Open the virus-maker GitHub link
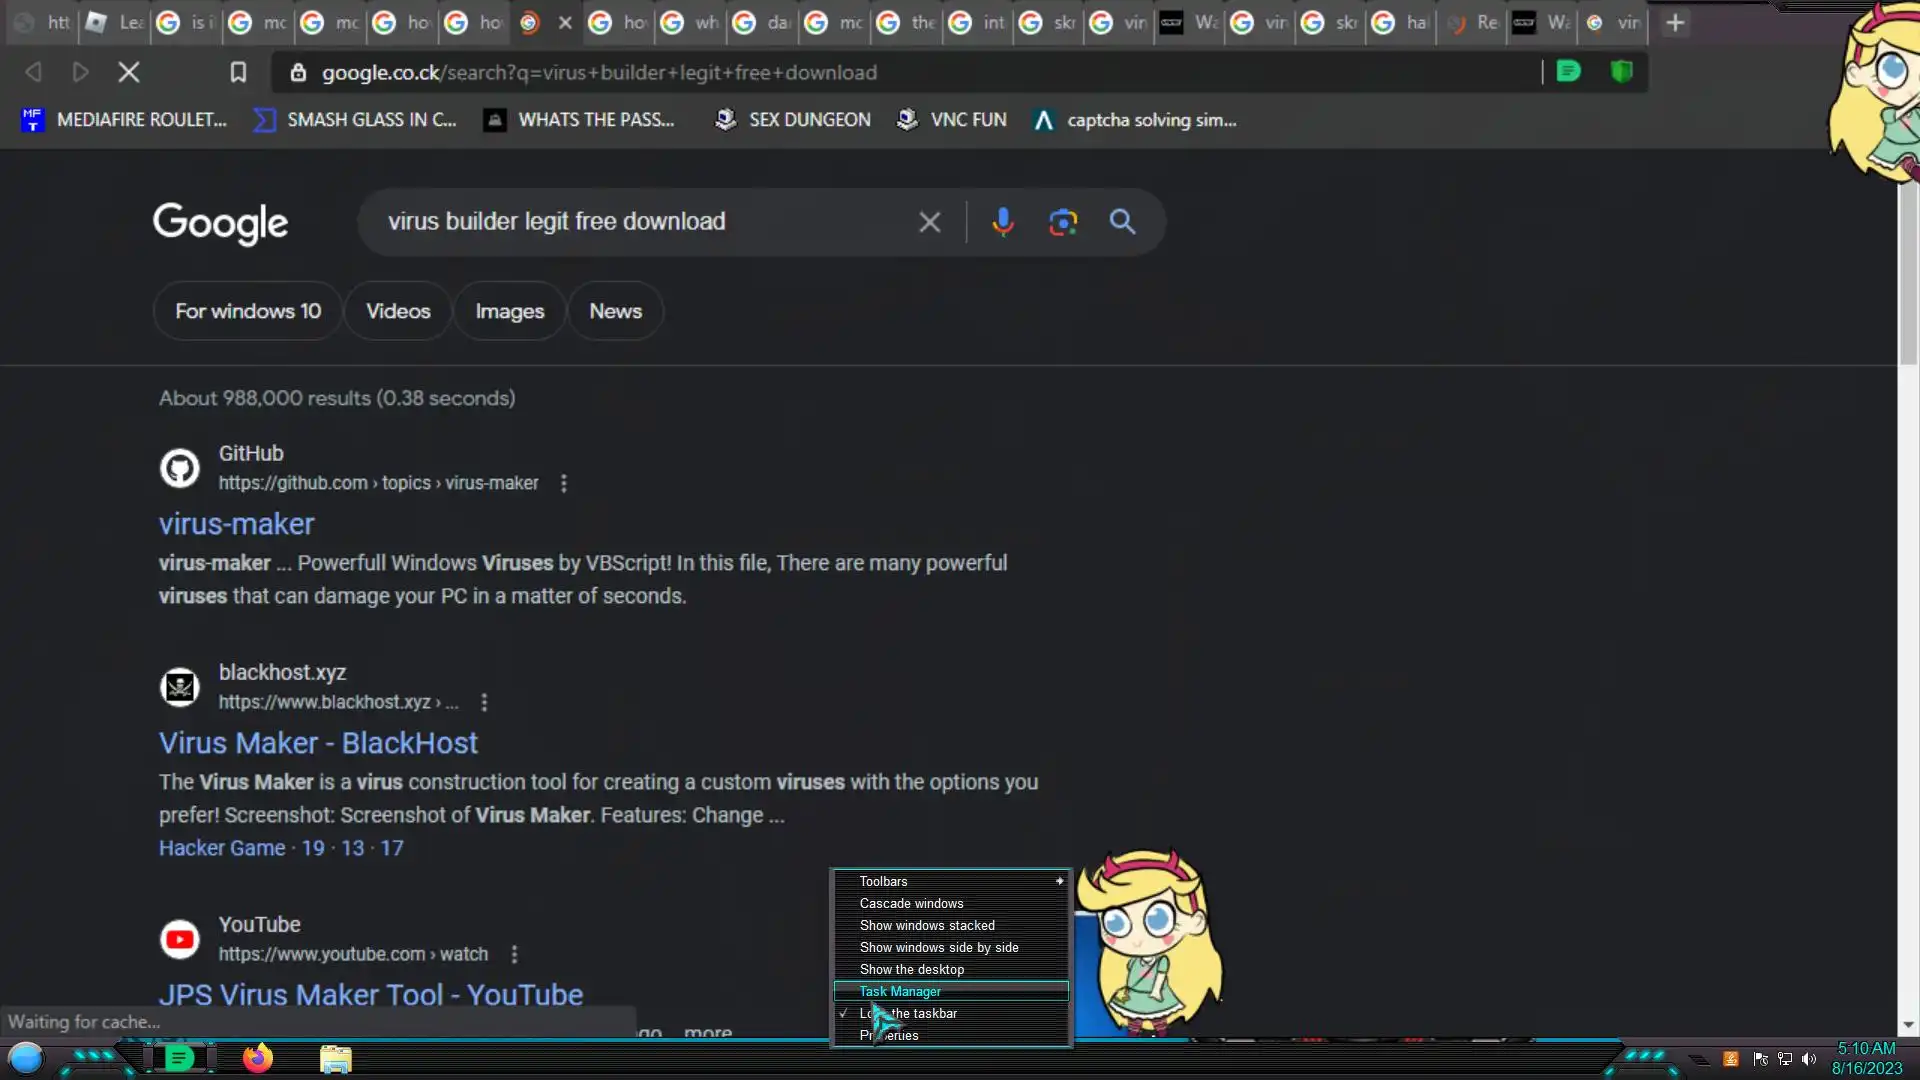 236,524
